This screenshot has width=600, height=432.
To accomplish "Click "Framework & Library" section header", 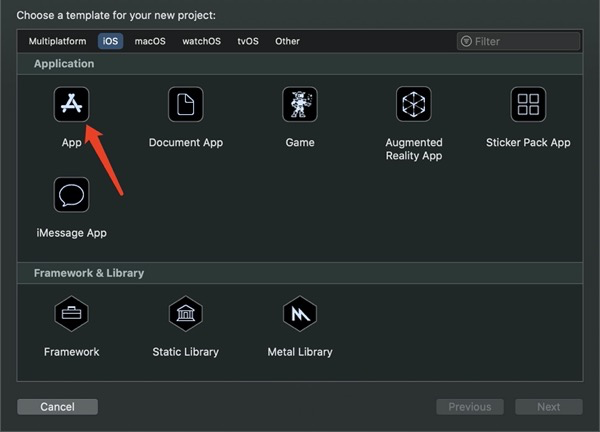I will [89, 273].
